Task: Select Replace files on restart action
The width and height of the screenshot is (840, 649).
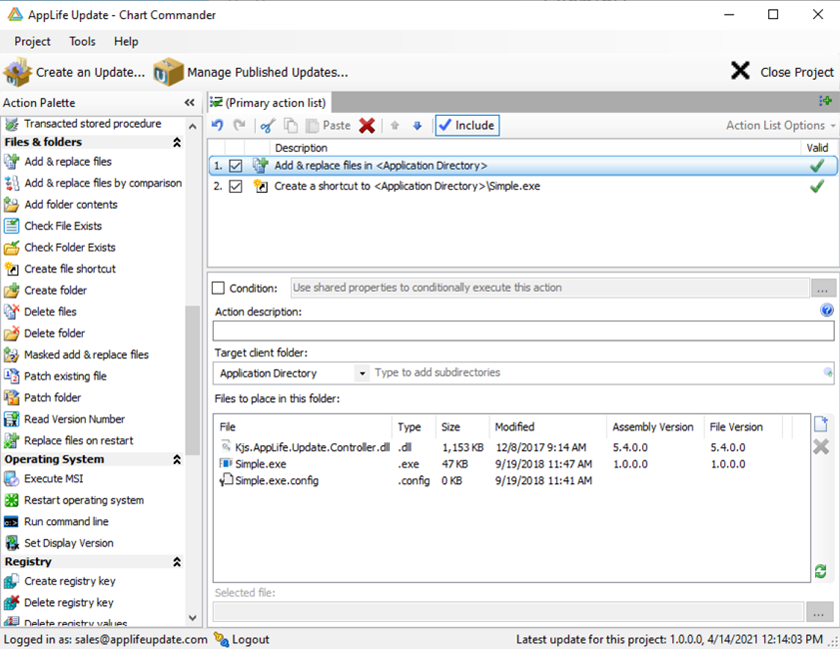Action: [69, 440]
